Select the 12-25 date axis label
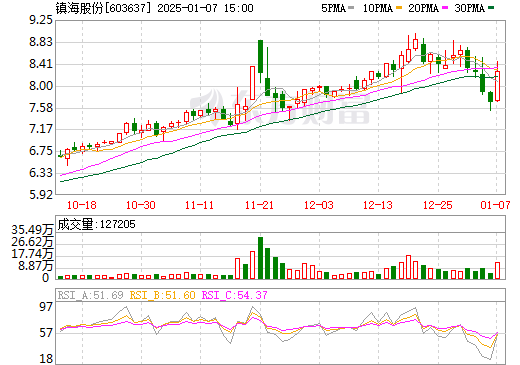 [438, 205]
